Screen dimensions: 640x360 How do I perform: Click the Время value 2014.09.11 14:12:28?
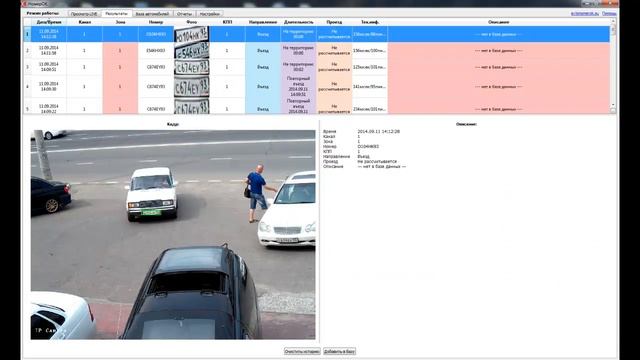(378, 131)
